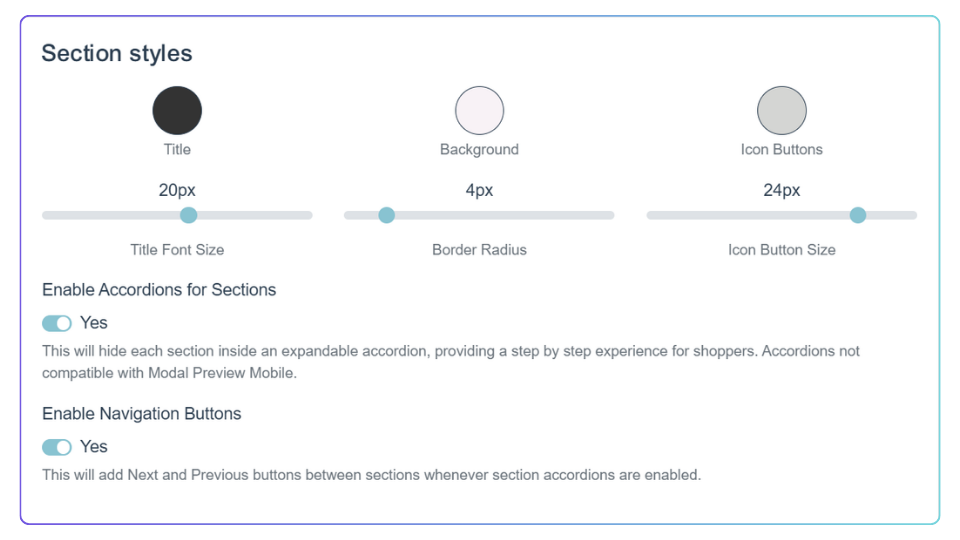Disable the Enable Accordions for Sections toggle
Image resolution: width=960 pixels, height=540 pixels.
point(57,323)
